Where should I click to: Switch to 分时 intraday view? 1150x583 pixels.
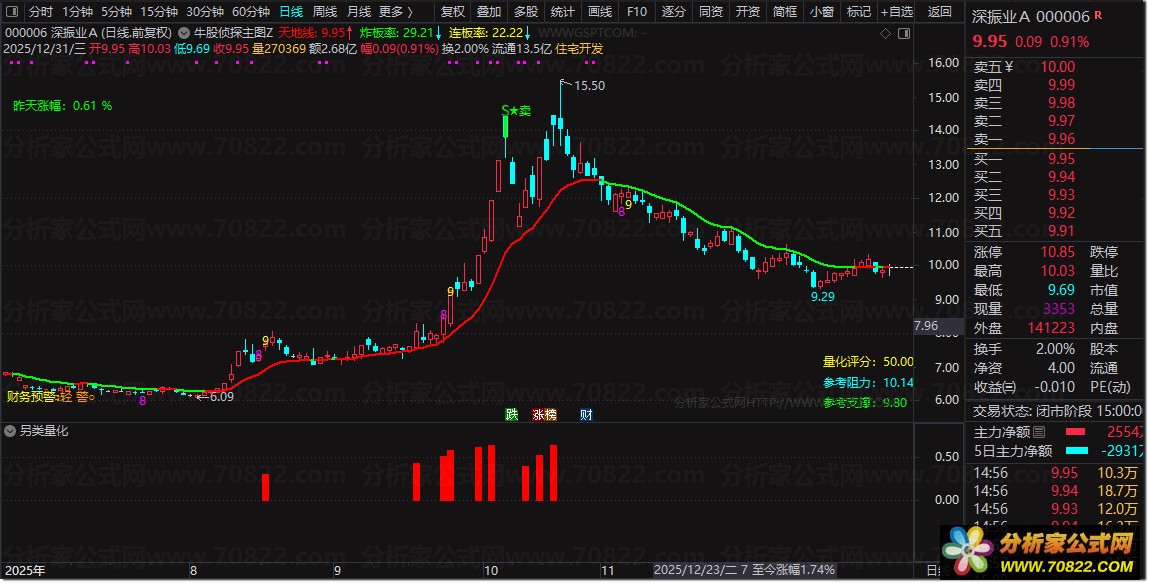(x=41, y=12)
